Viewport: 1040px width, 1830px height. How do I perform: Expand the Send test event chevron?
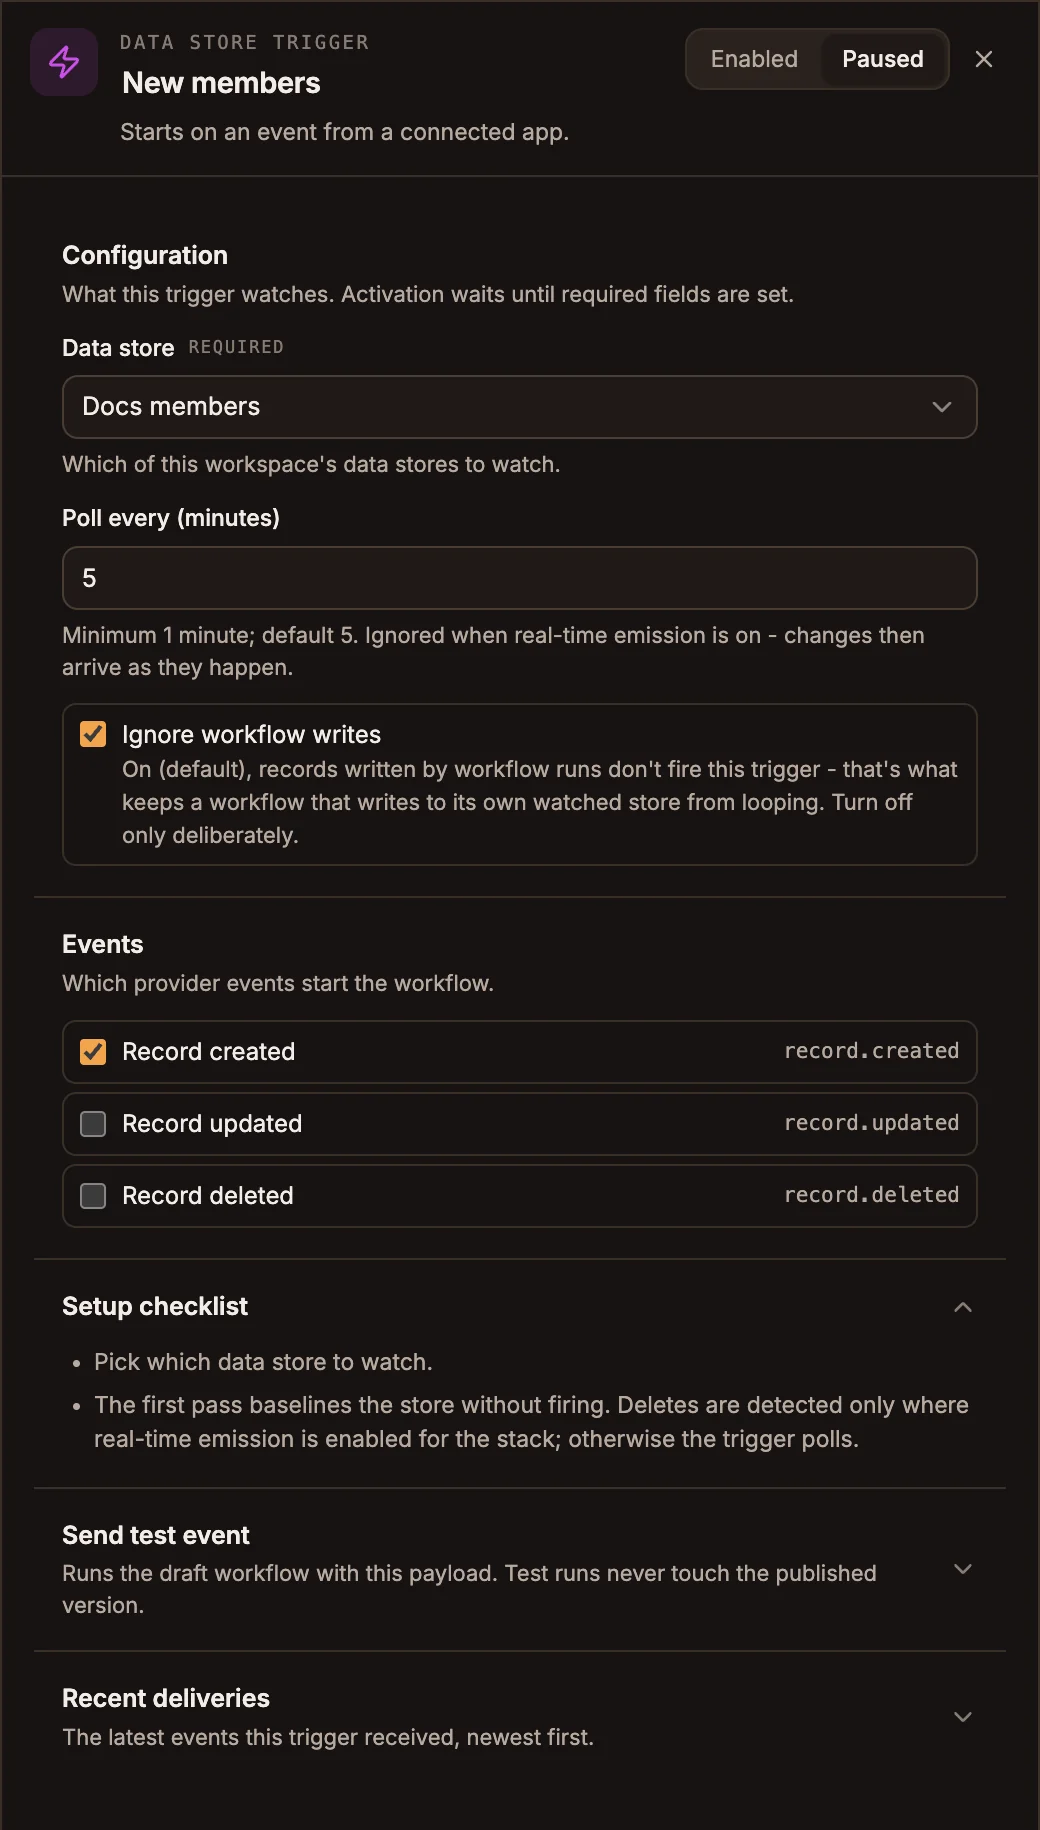coord(963,1569)
